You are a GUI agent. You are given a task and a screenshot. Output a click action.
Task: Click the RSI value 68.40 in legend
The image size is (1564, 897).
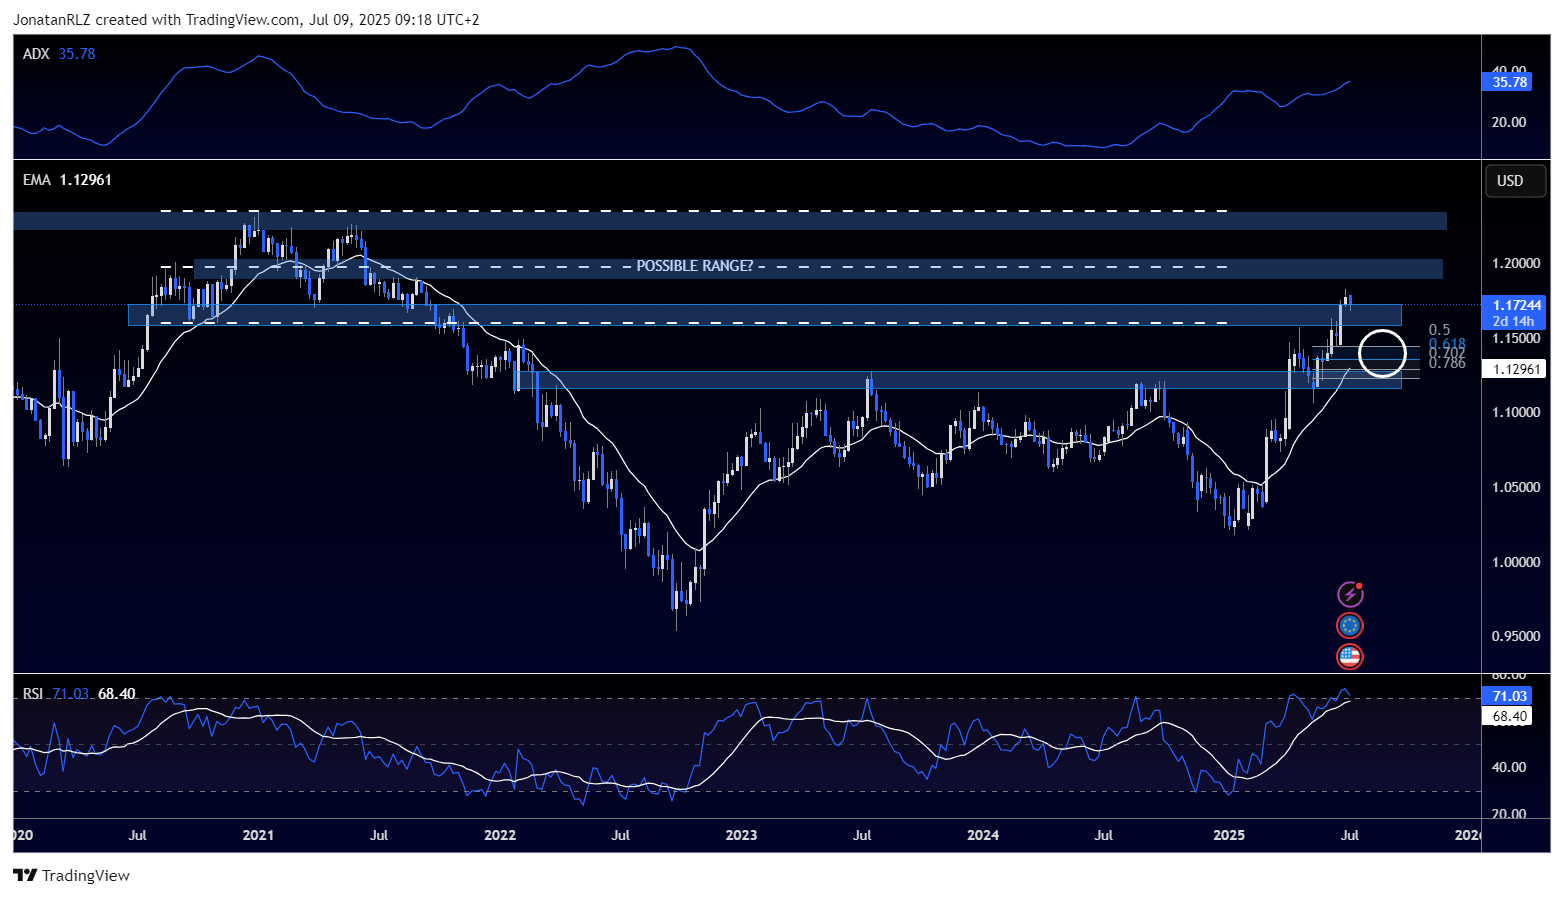pos(117,694)
